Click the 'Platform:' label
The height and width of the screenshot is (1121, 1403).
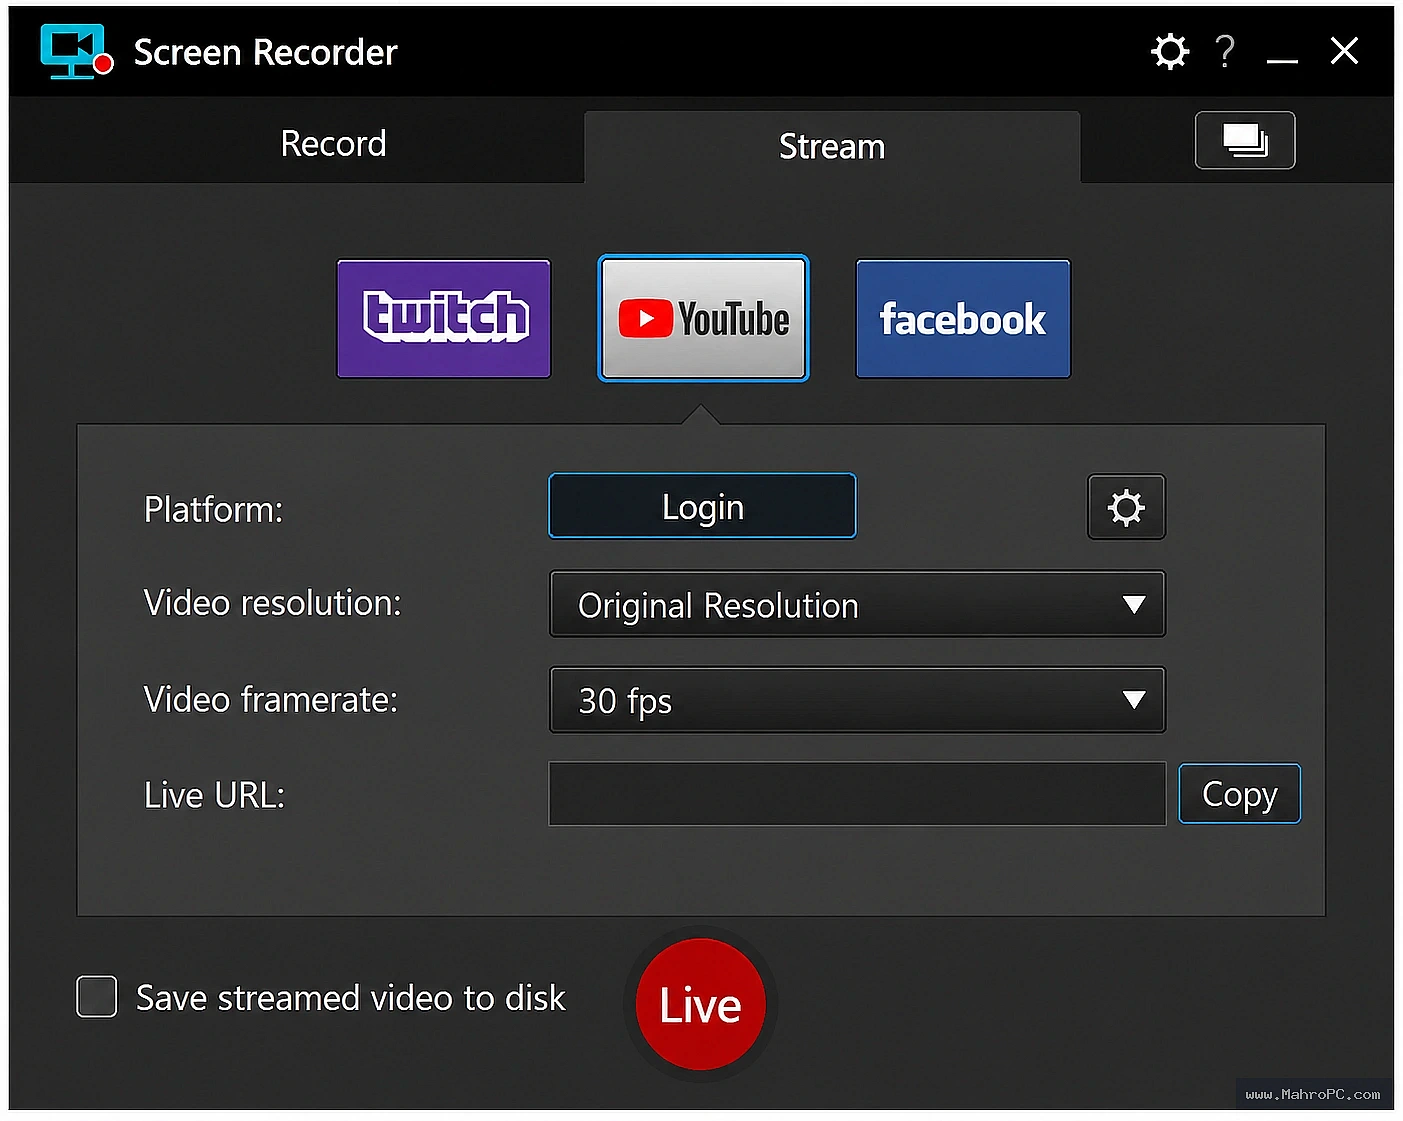point(213,509)
